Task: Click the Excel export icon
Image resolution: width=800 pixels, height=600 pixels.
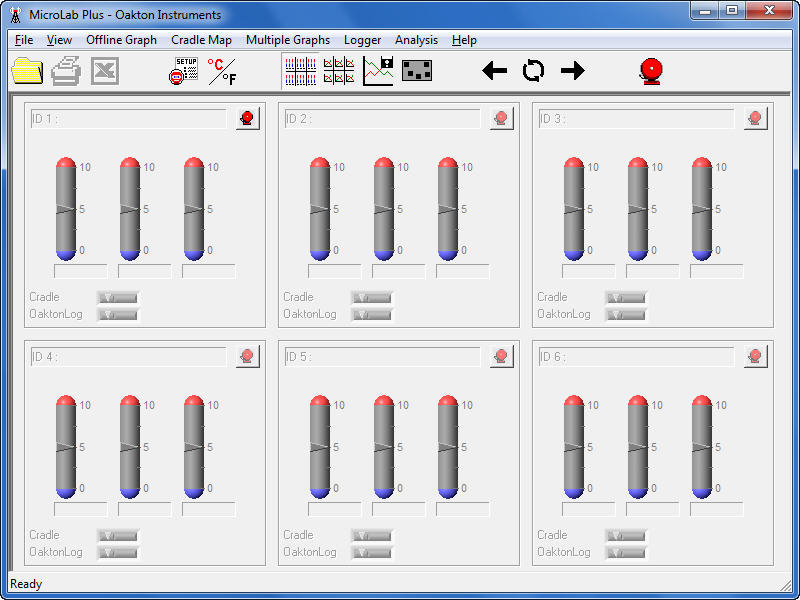Action: (105, 71)
